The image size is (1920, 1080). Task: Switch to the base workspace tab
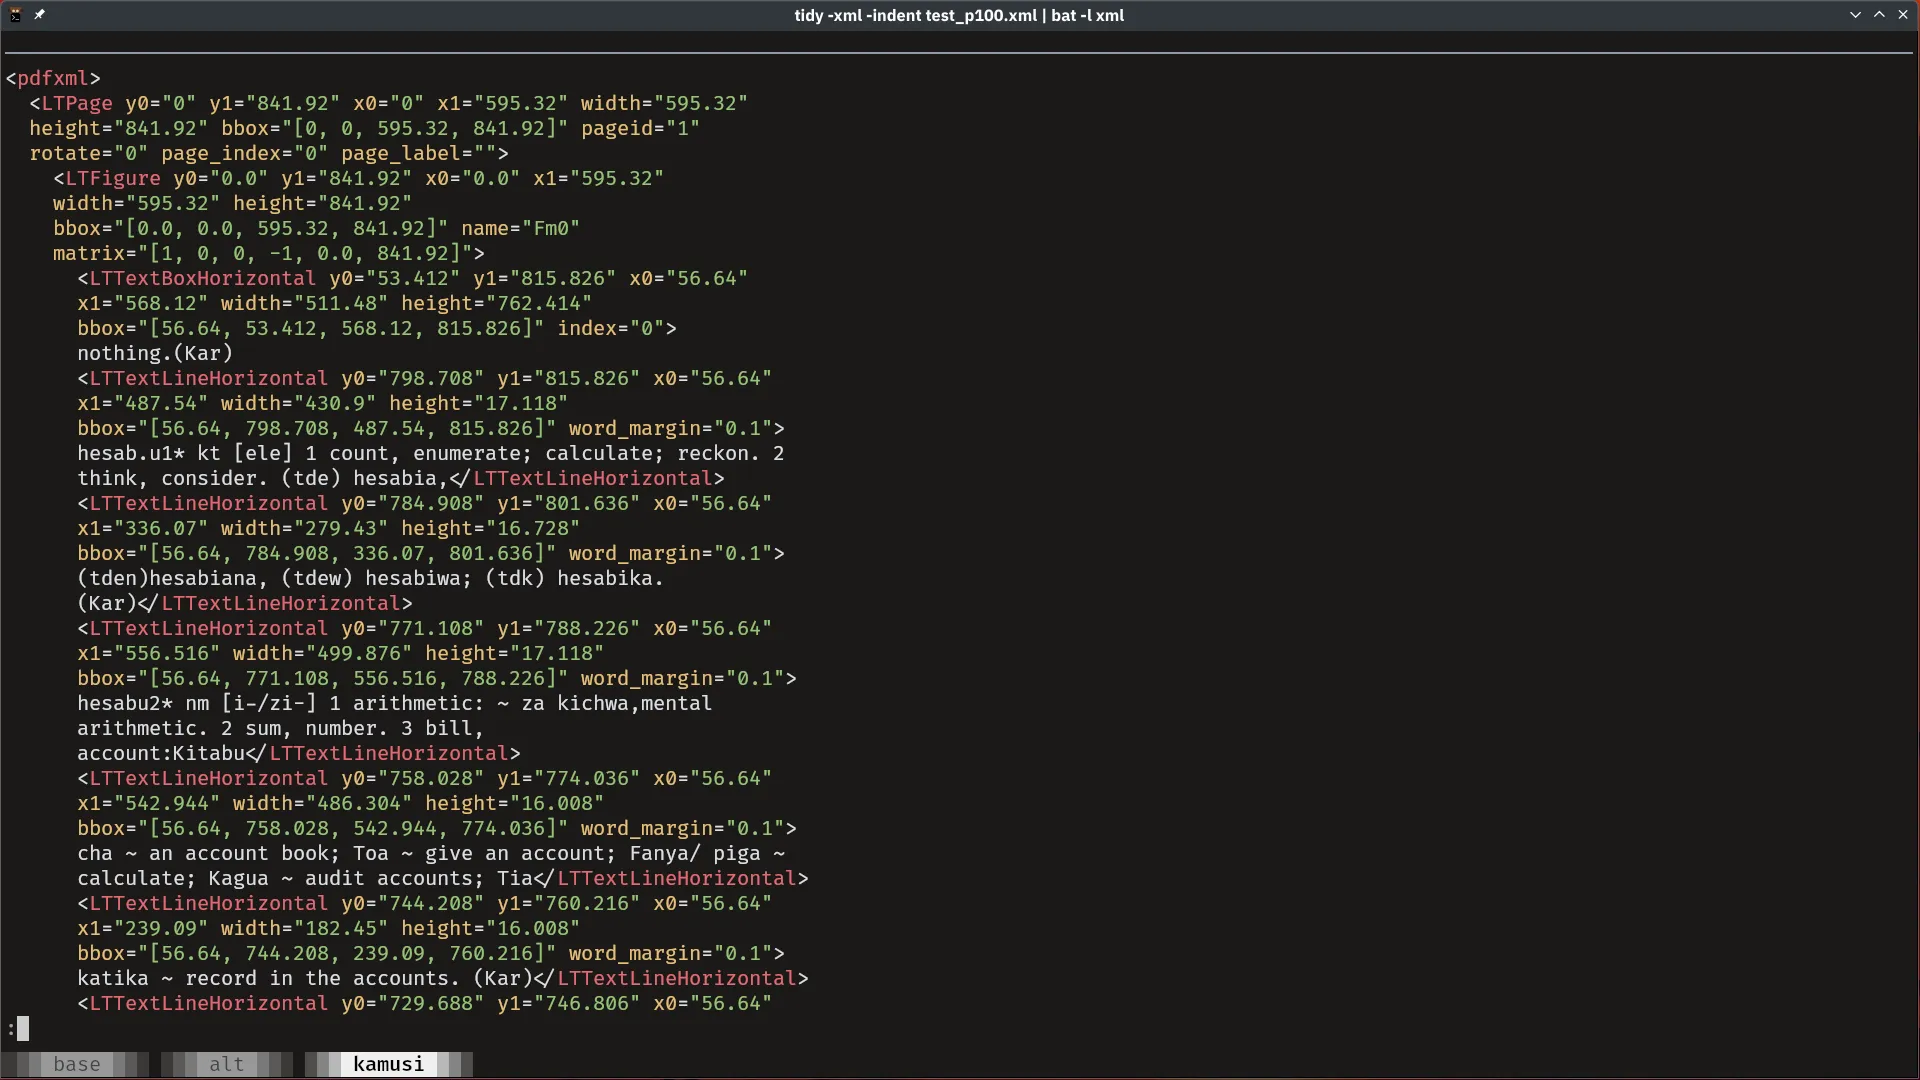pyautogui.click(x=76, y=1064)
